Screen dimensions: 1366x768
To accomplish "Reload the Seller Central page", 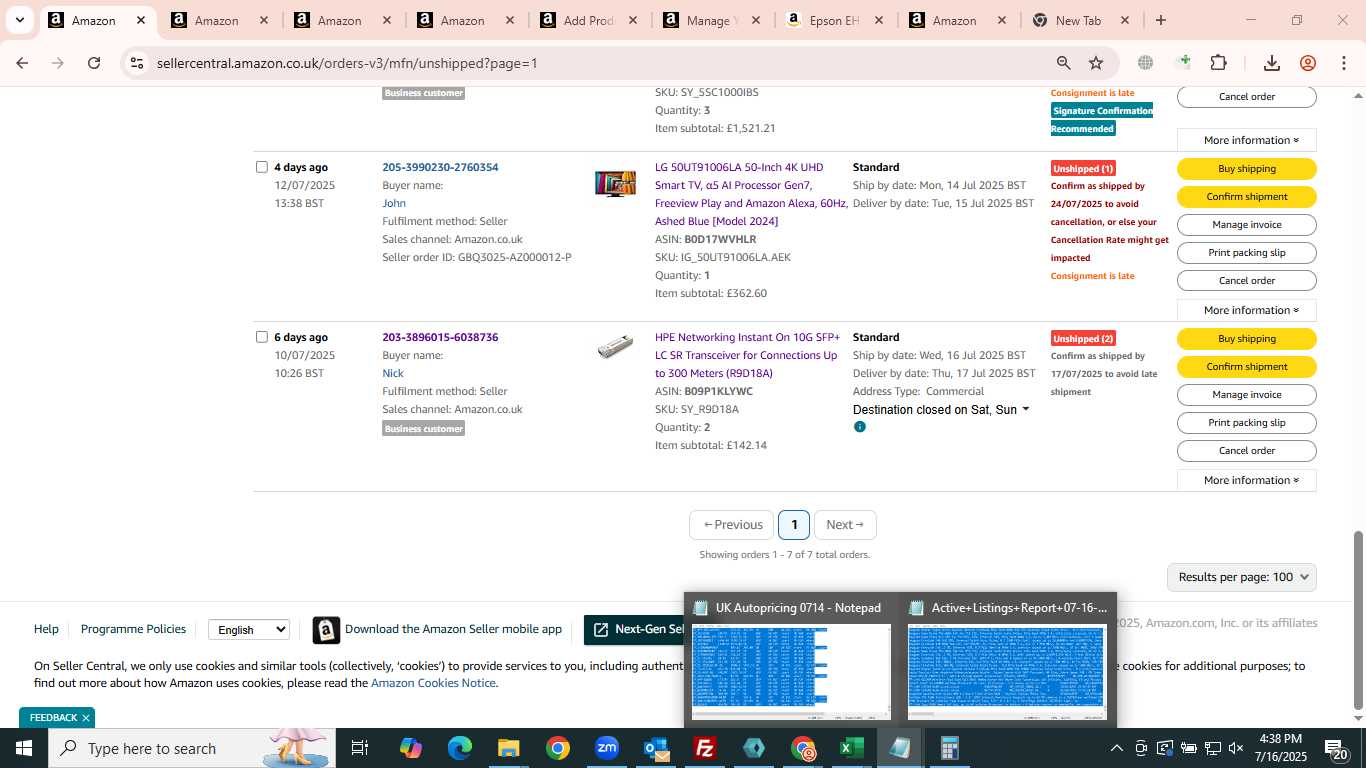I will 94,63.
